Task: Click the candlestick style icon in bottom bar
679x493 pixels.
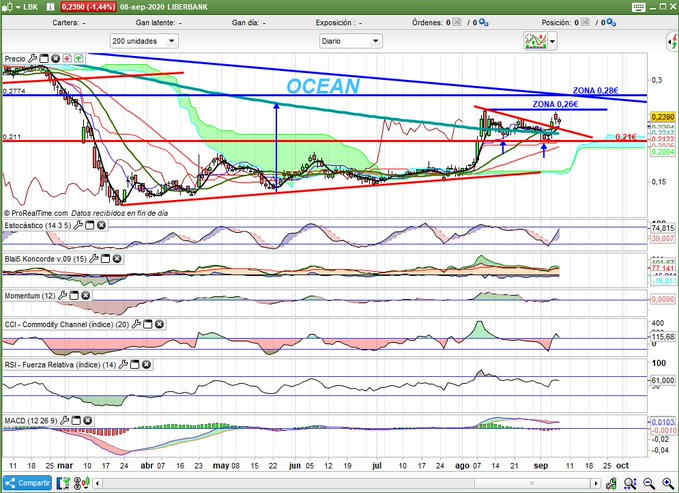Action: pyautogui.click(x=81, y=483)
